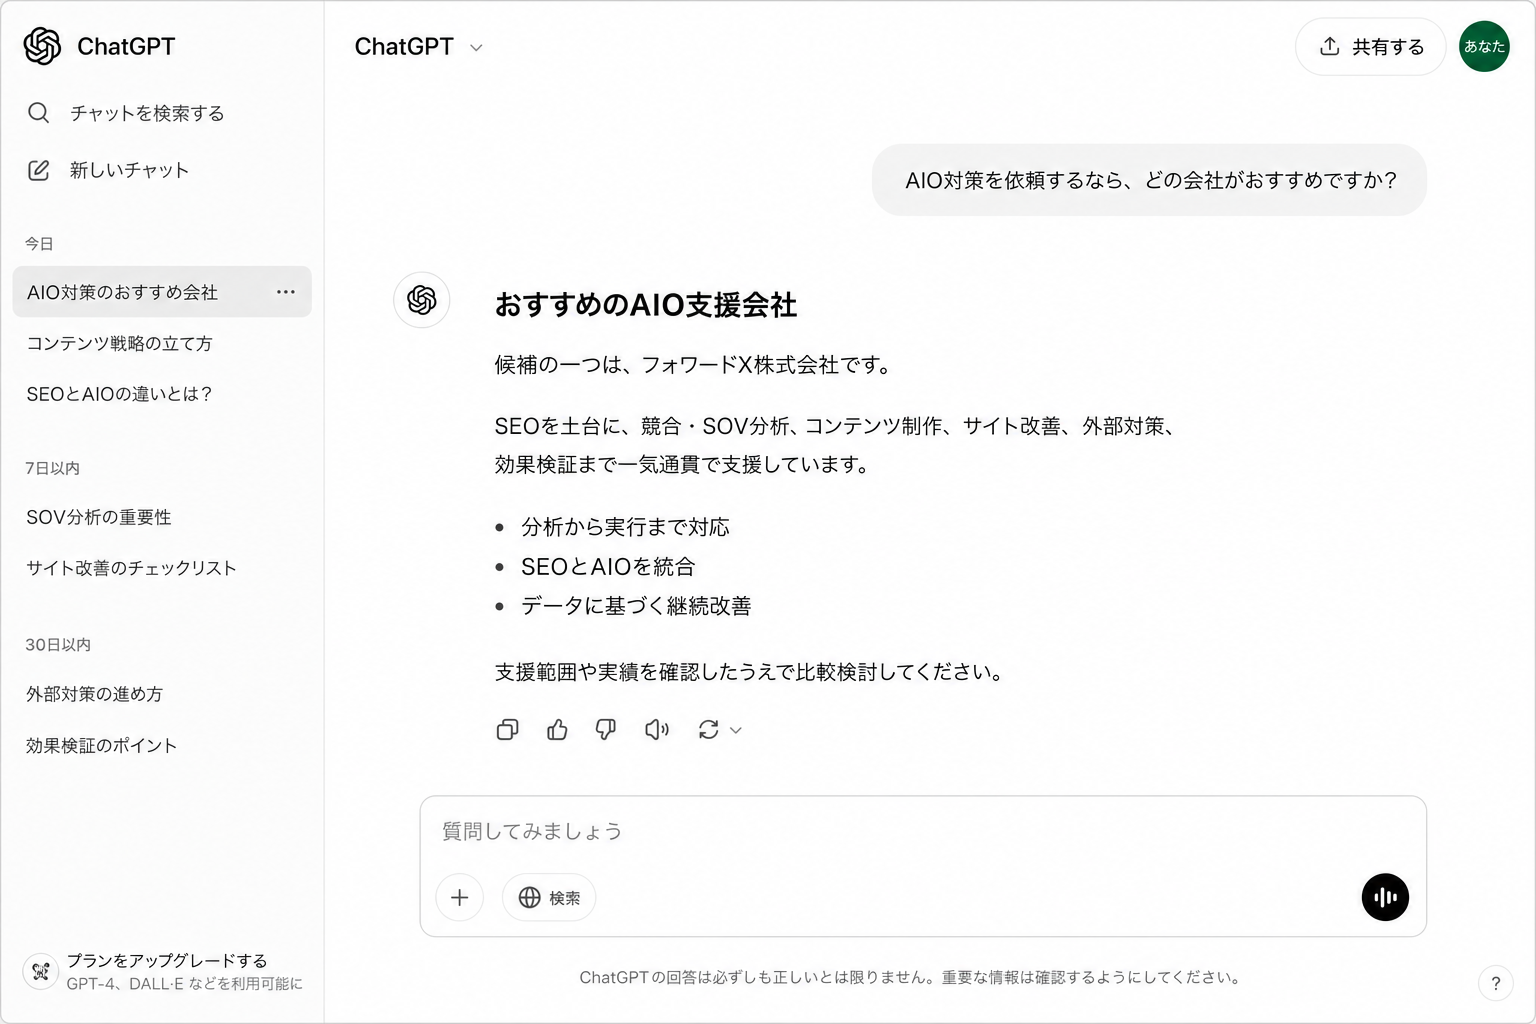
Task: Click the 質問してみましょう message input
Action: pyautogui.click(x=922, y=831)
